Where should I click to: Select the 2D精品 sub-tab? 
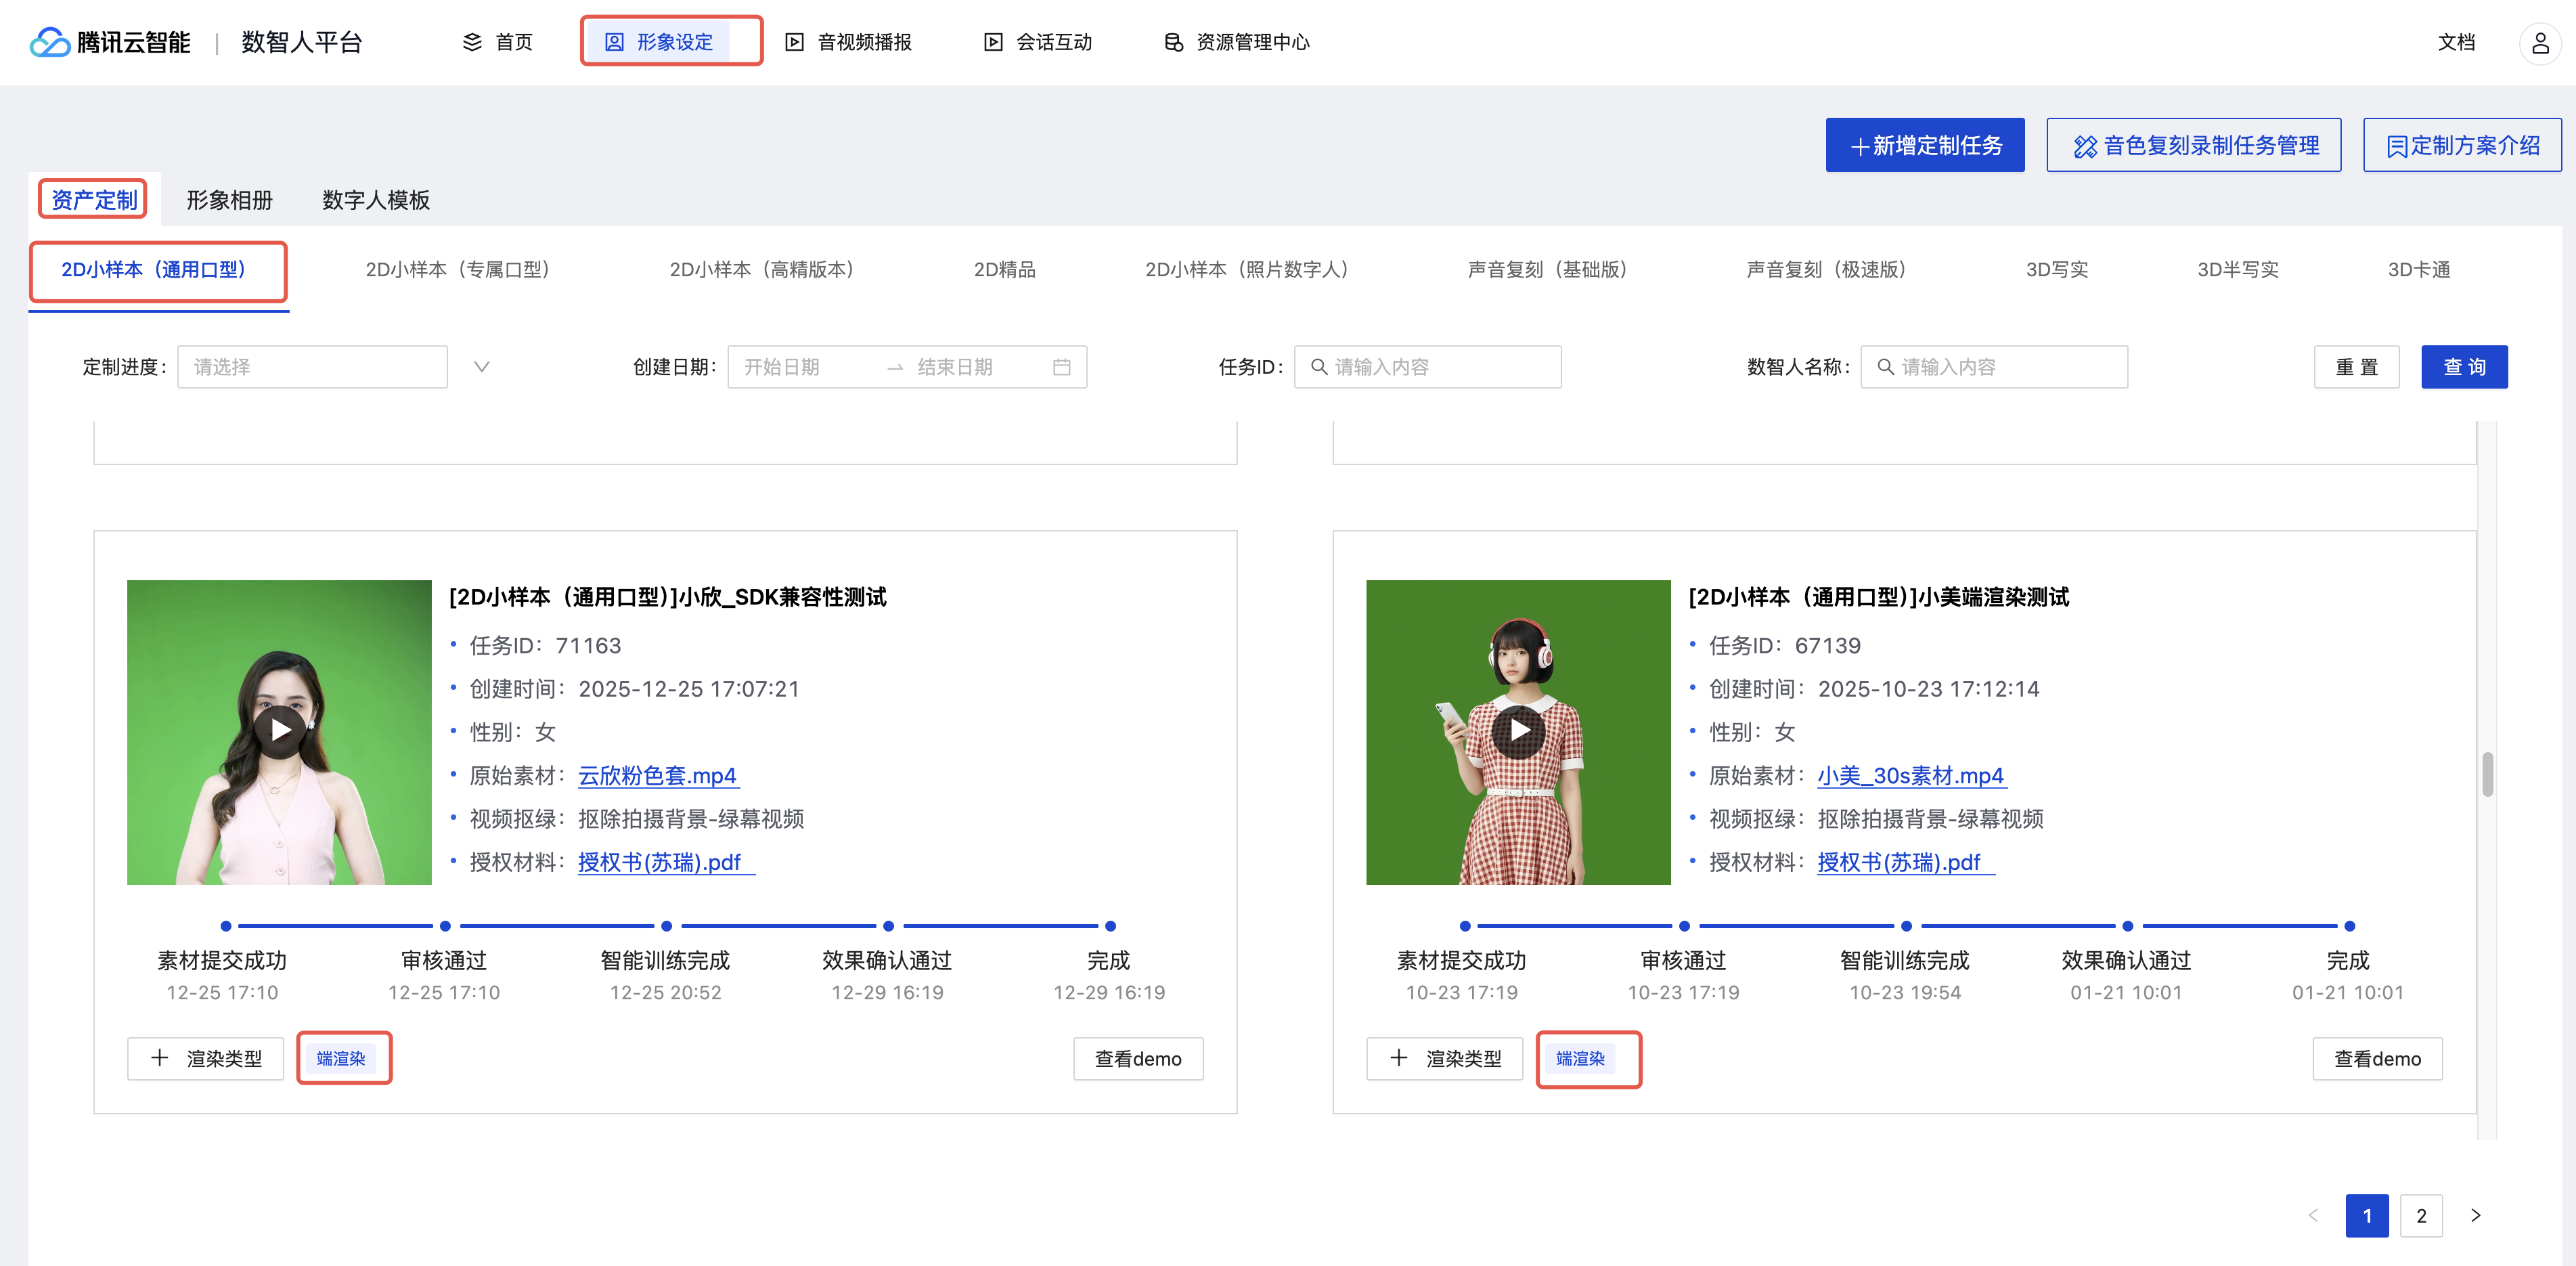click(x=1004, y=269)
